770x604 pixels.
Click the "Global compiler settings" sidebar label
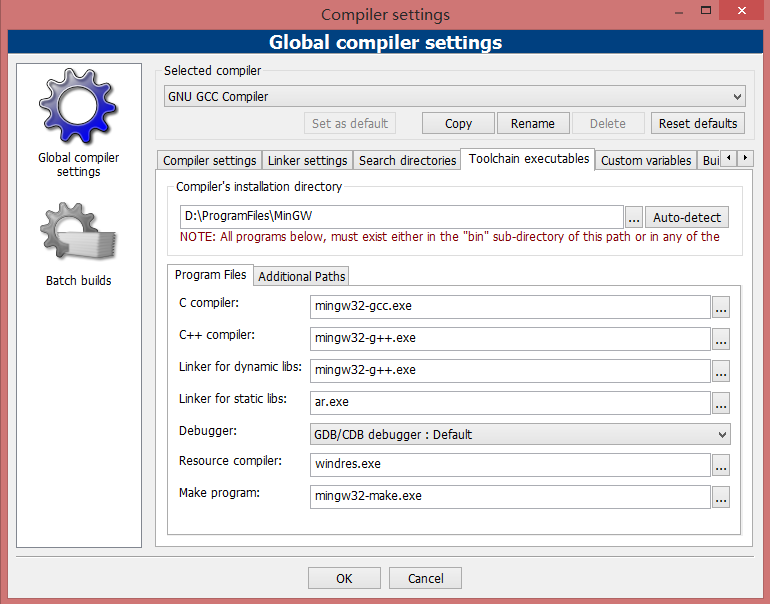[79, 165]
